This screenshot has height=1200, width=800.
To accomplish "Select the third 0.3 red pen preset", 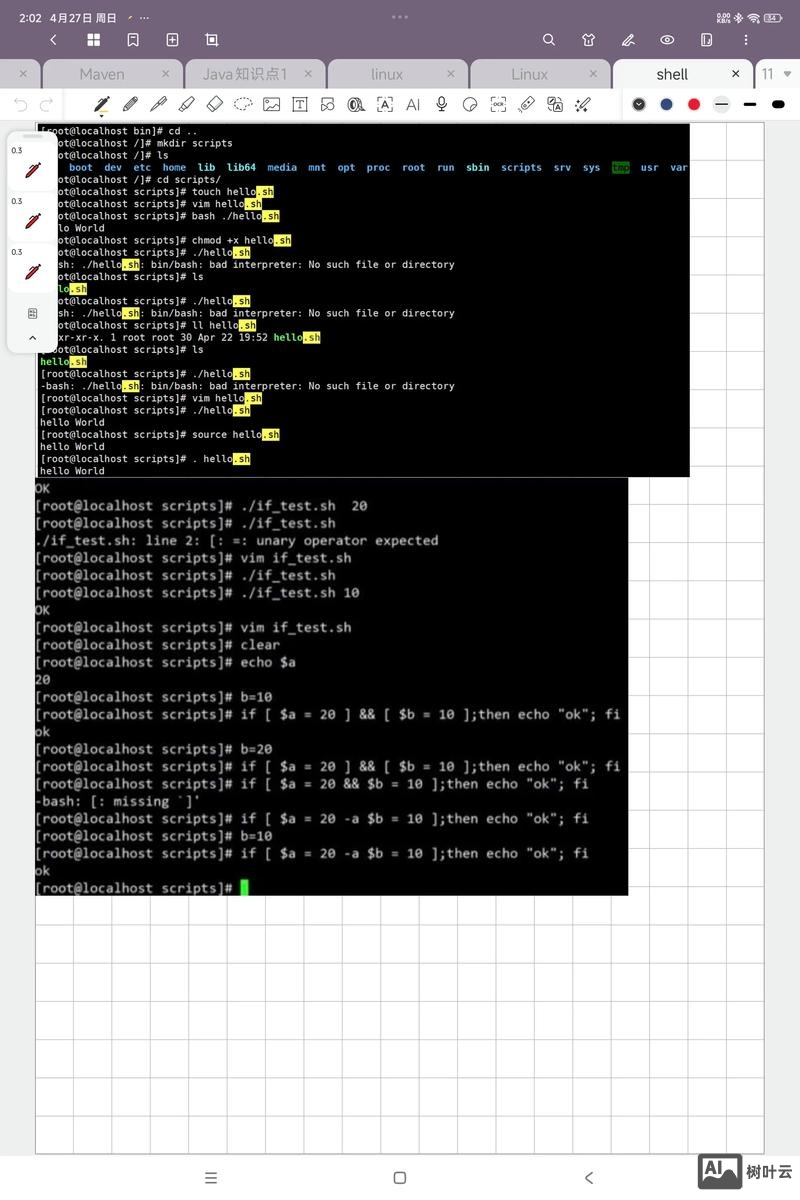I will (x=32, y=268).
